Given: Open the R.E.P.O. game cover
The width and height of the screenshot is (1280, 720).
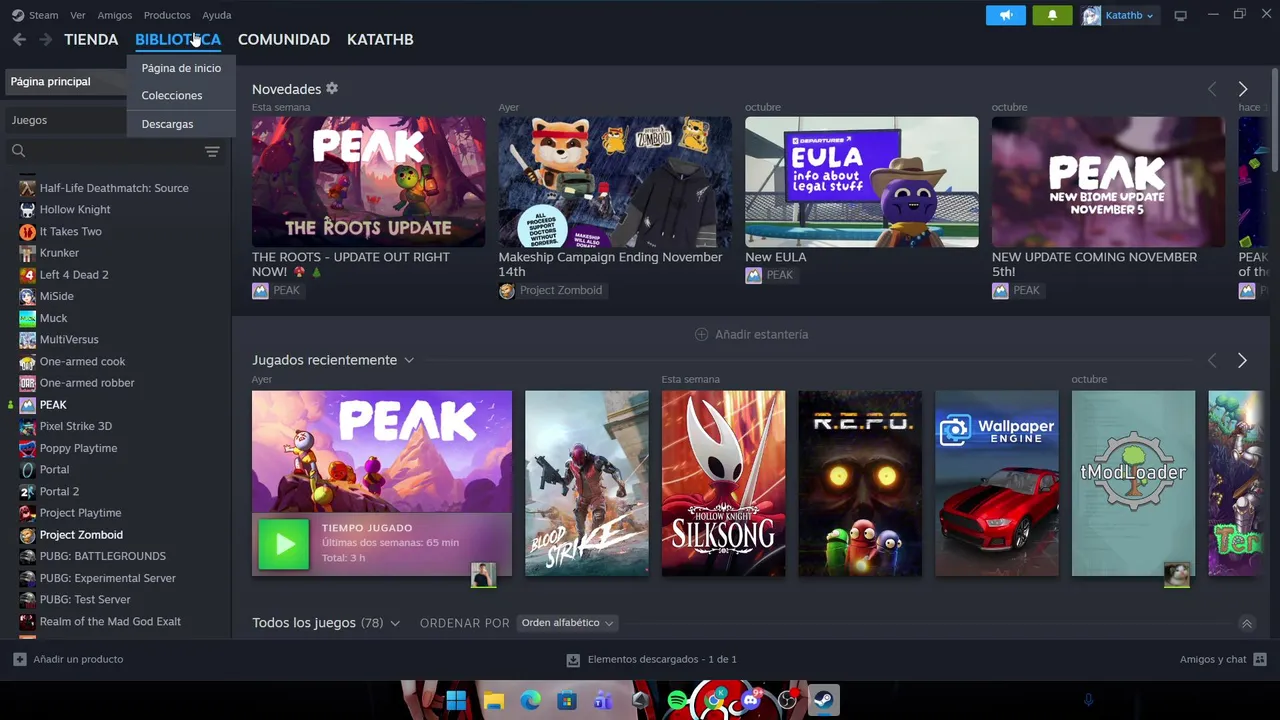Looking at the screenshot, I should pos(860,483).
